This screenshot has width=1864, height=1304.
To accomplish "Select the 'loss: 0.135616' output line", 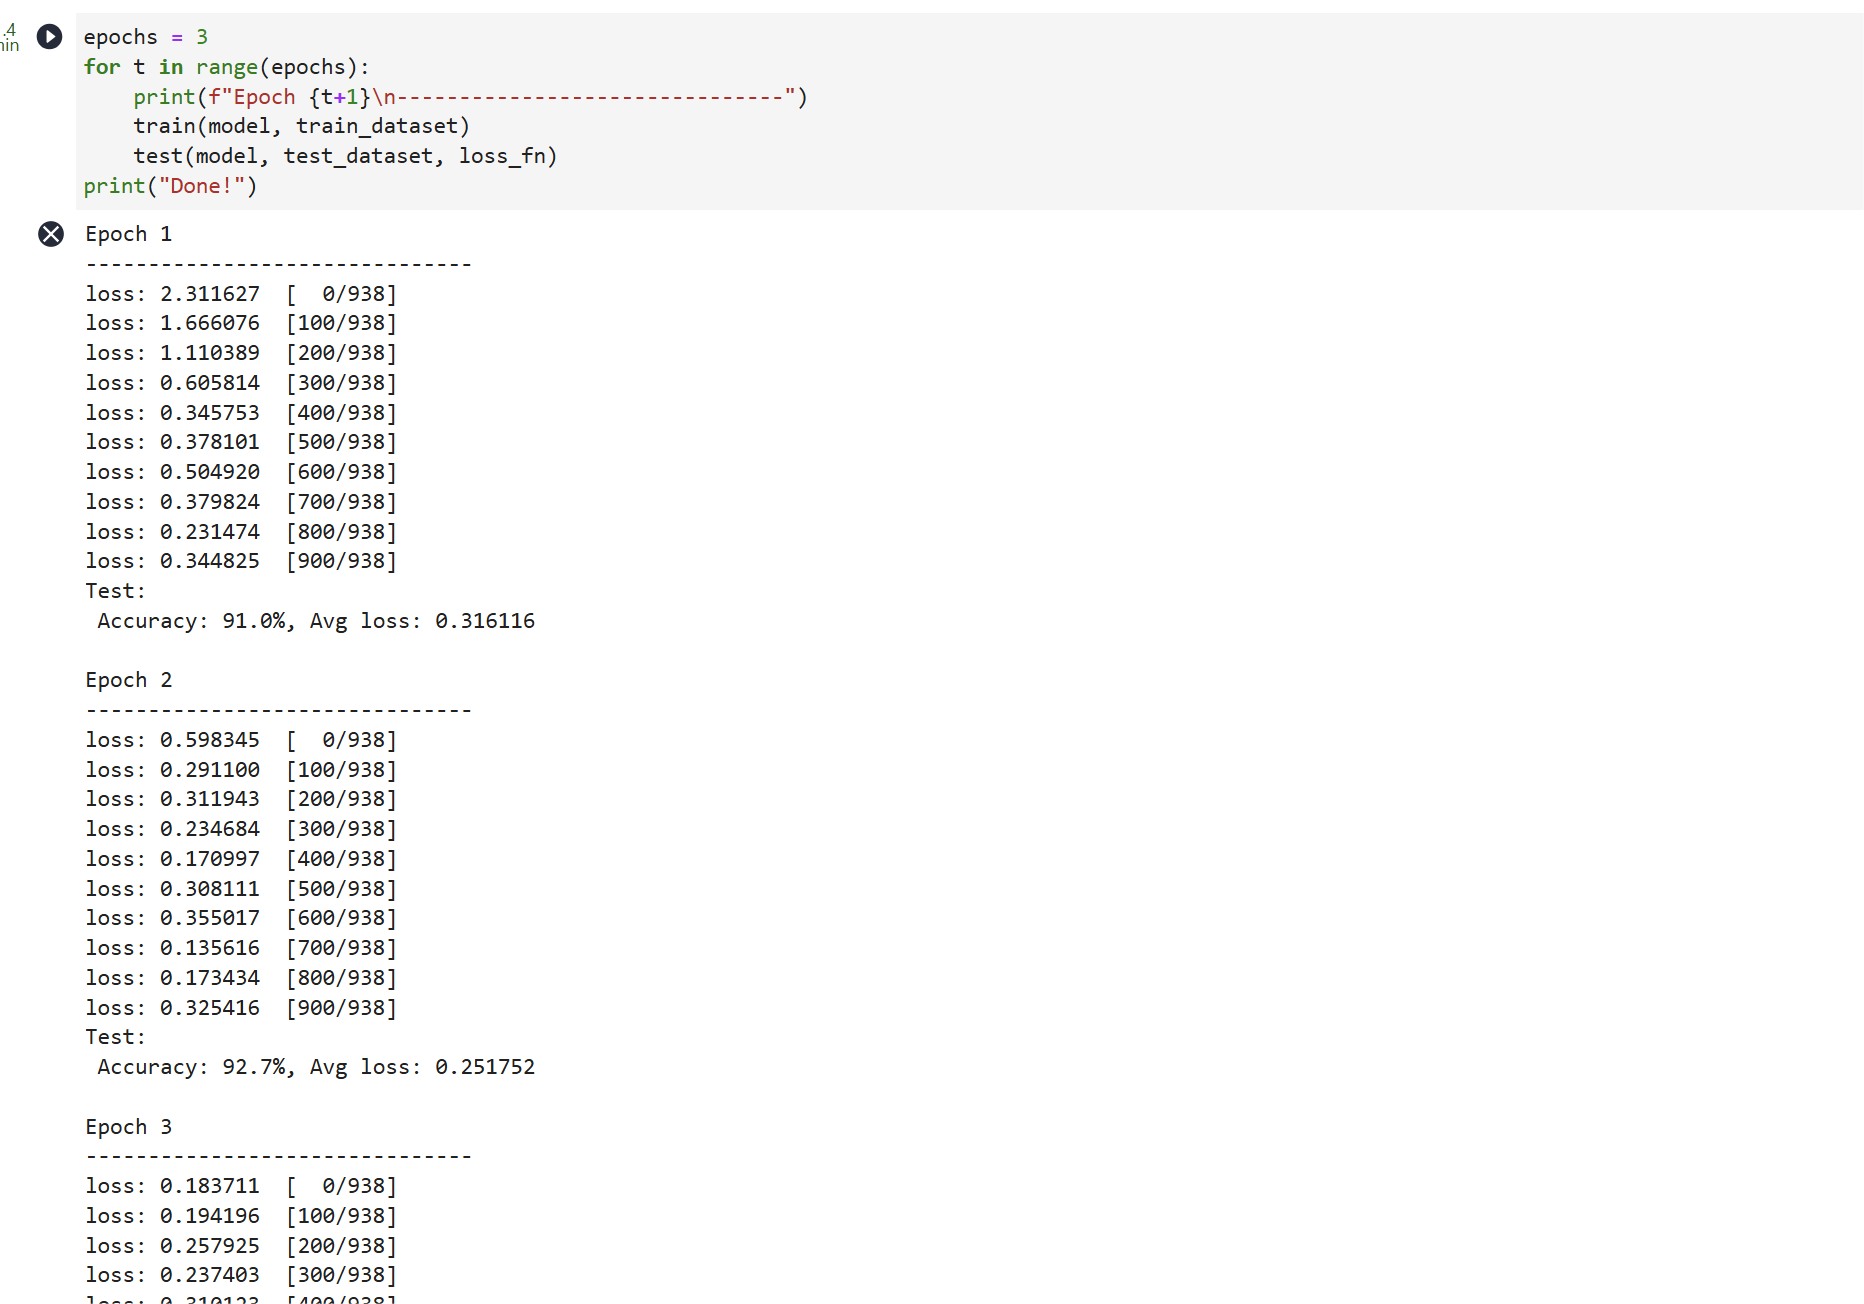I will click(x=241, y=948).
